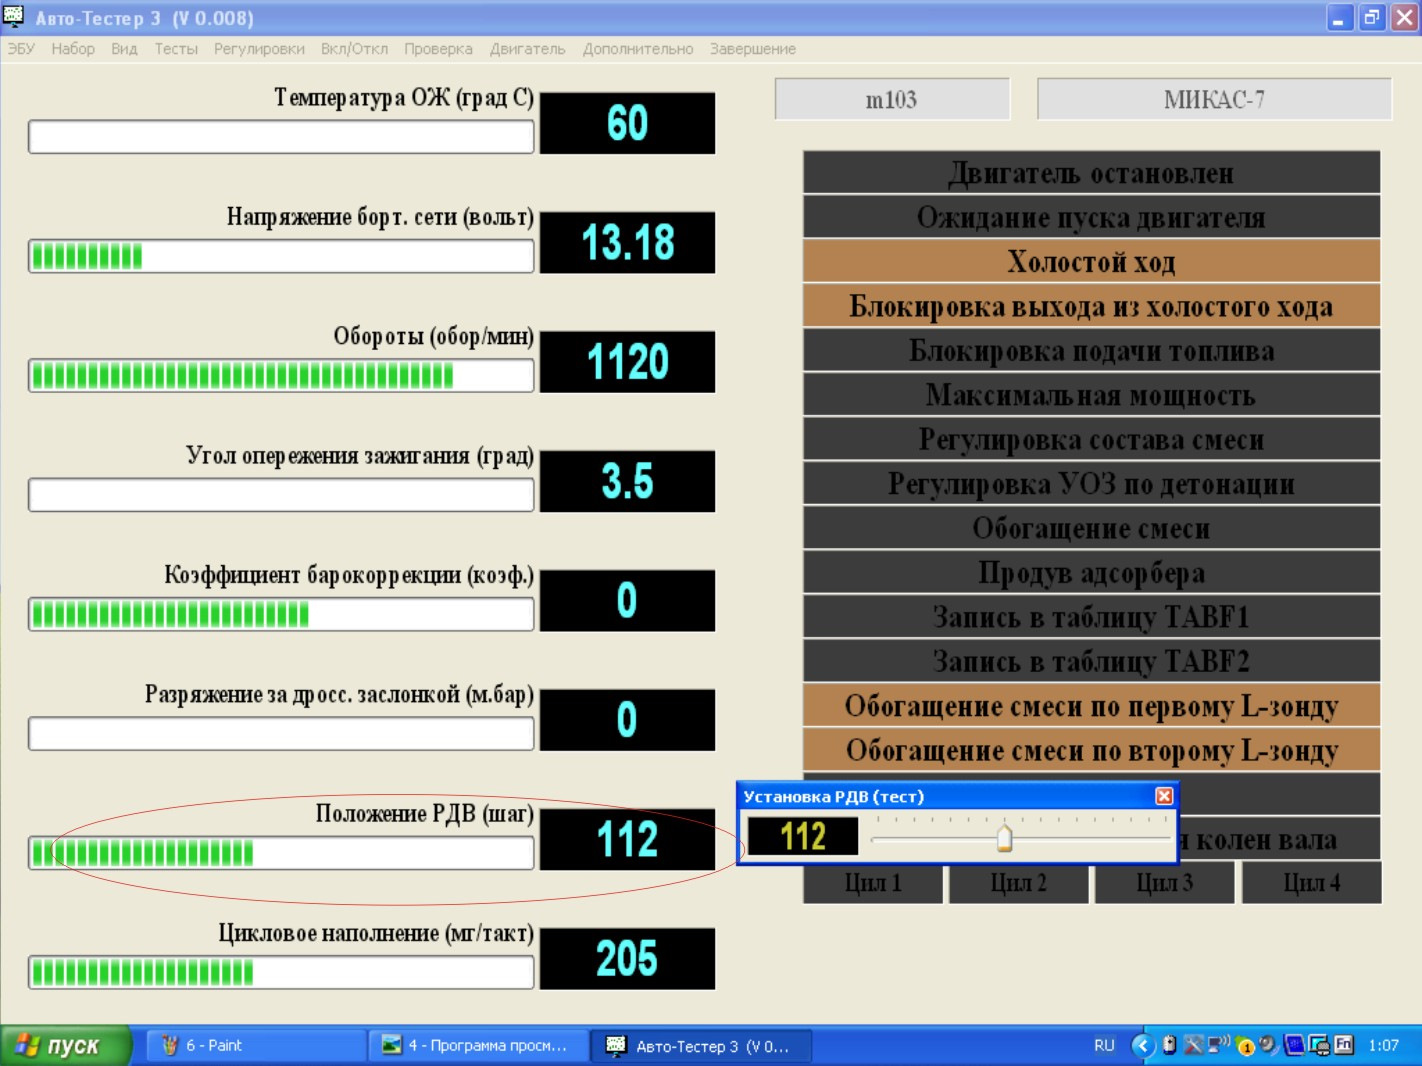This screenshot has height=1066, width=1422.
Task: Close the Установка РДВ (тест) dialog
Action: tap(1164, 796)
